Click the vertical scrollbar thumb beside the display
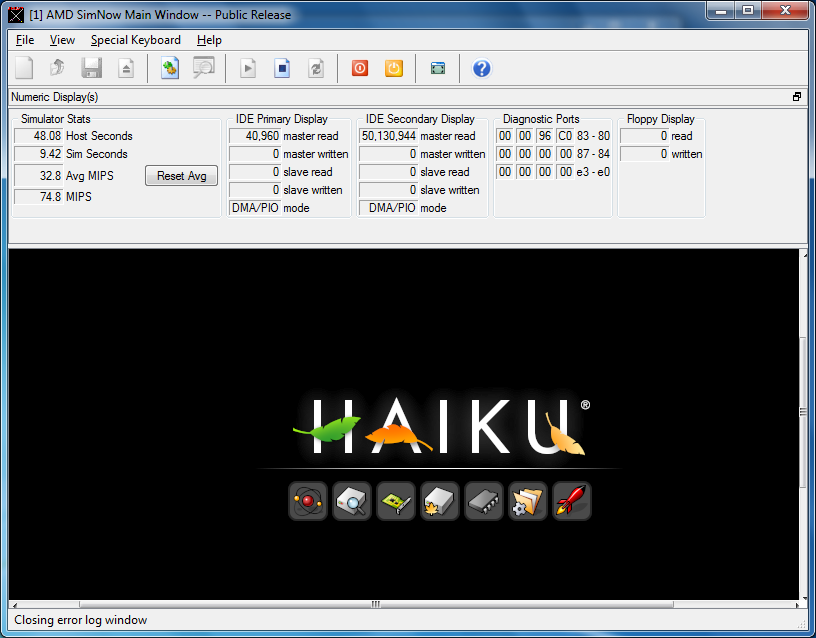 click(x=803, y=412)
